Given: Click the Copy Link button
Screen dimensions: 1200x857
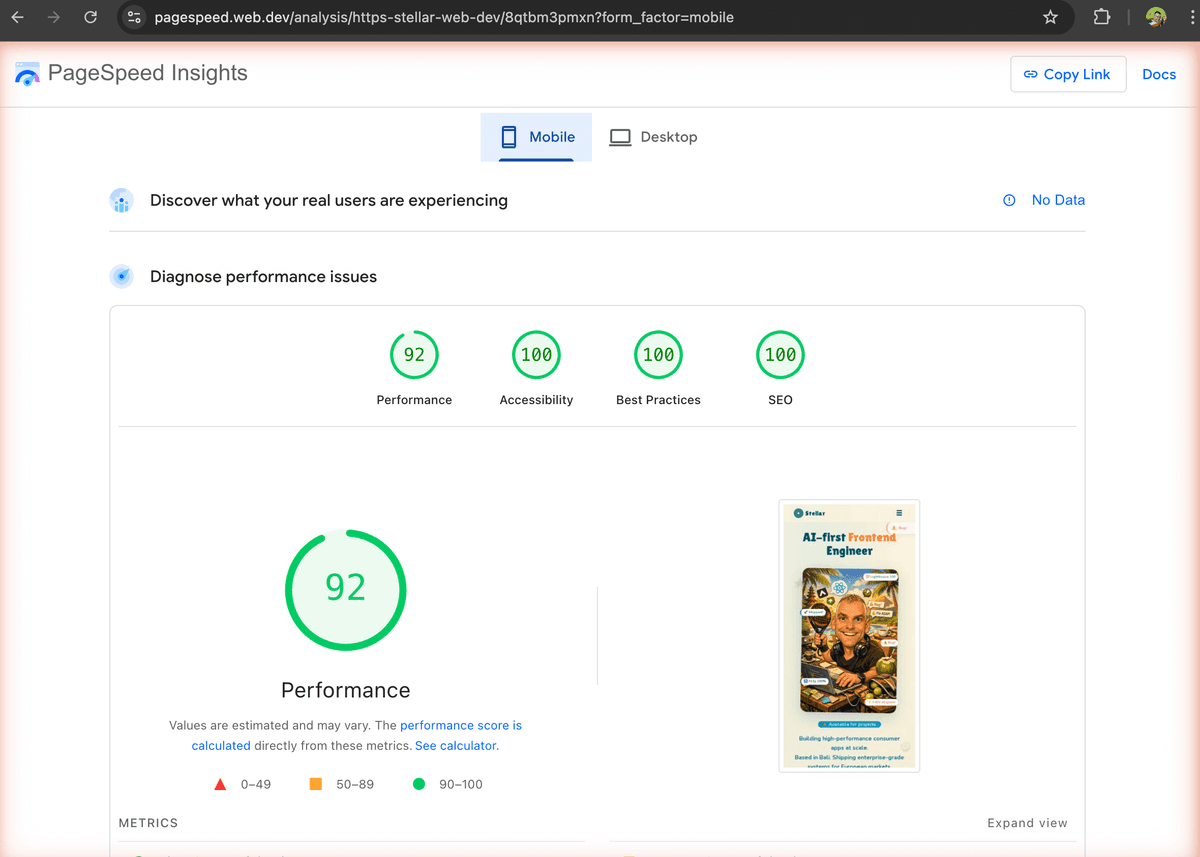Looking at the screenshot, I should pyautogui.click(x=1068, y=74).
